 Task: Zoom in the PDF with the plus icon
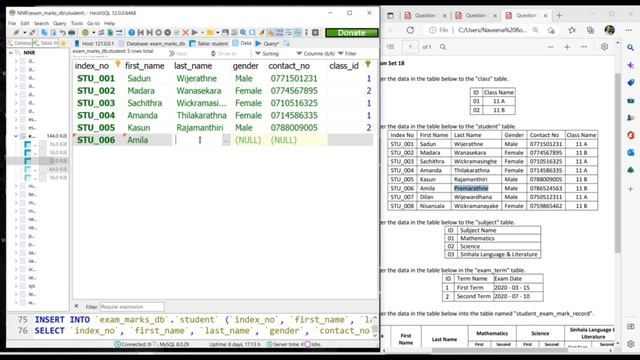[x=567, y=47]
